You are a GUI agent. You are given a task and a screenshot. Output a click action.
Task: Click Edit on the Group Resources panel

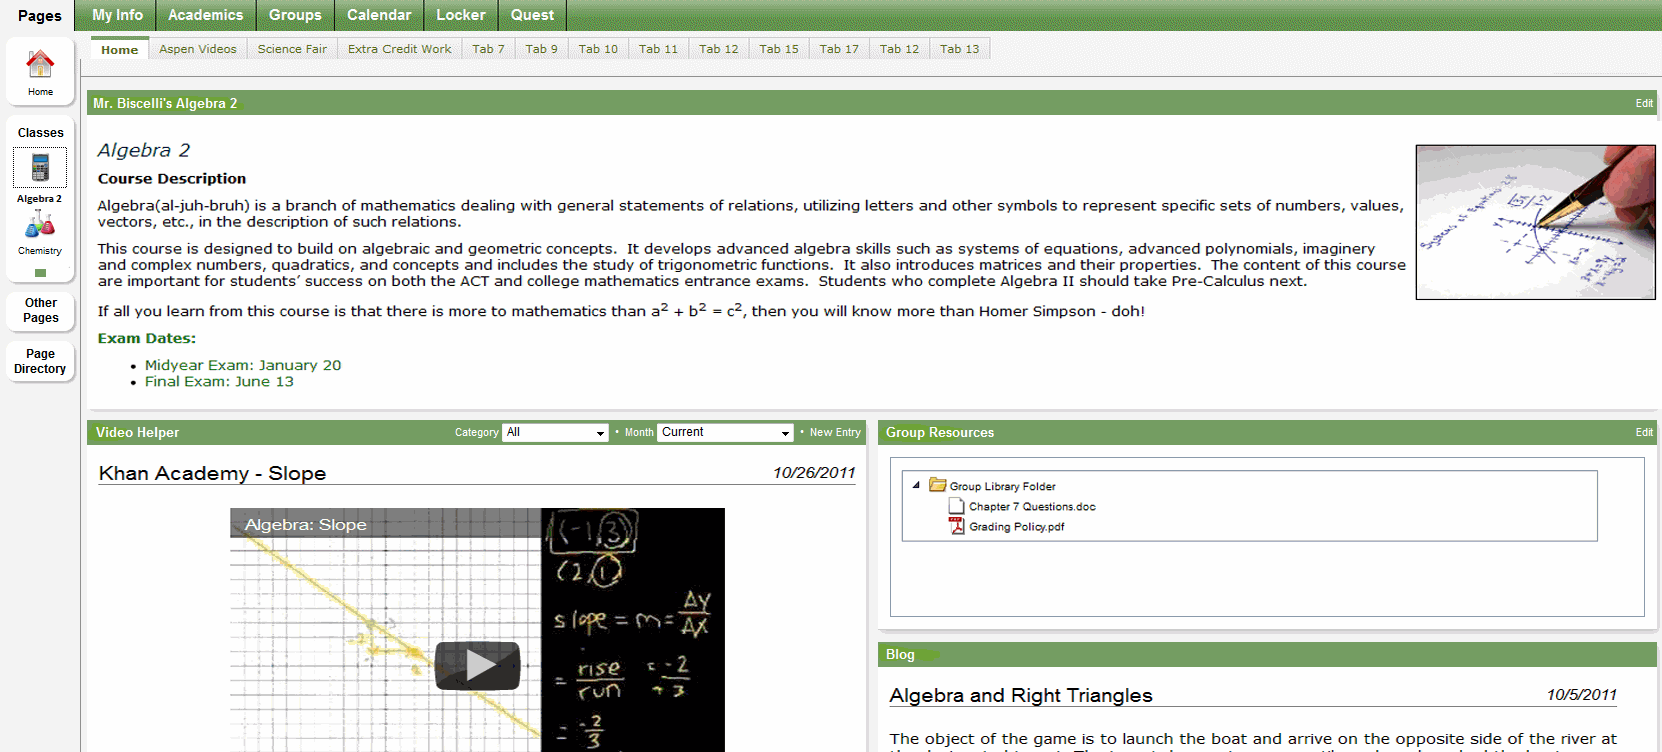(1643, 433)
